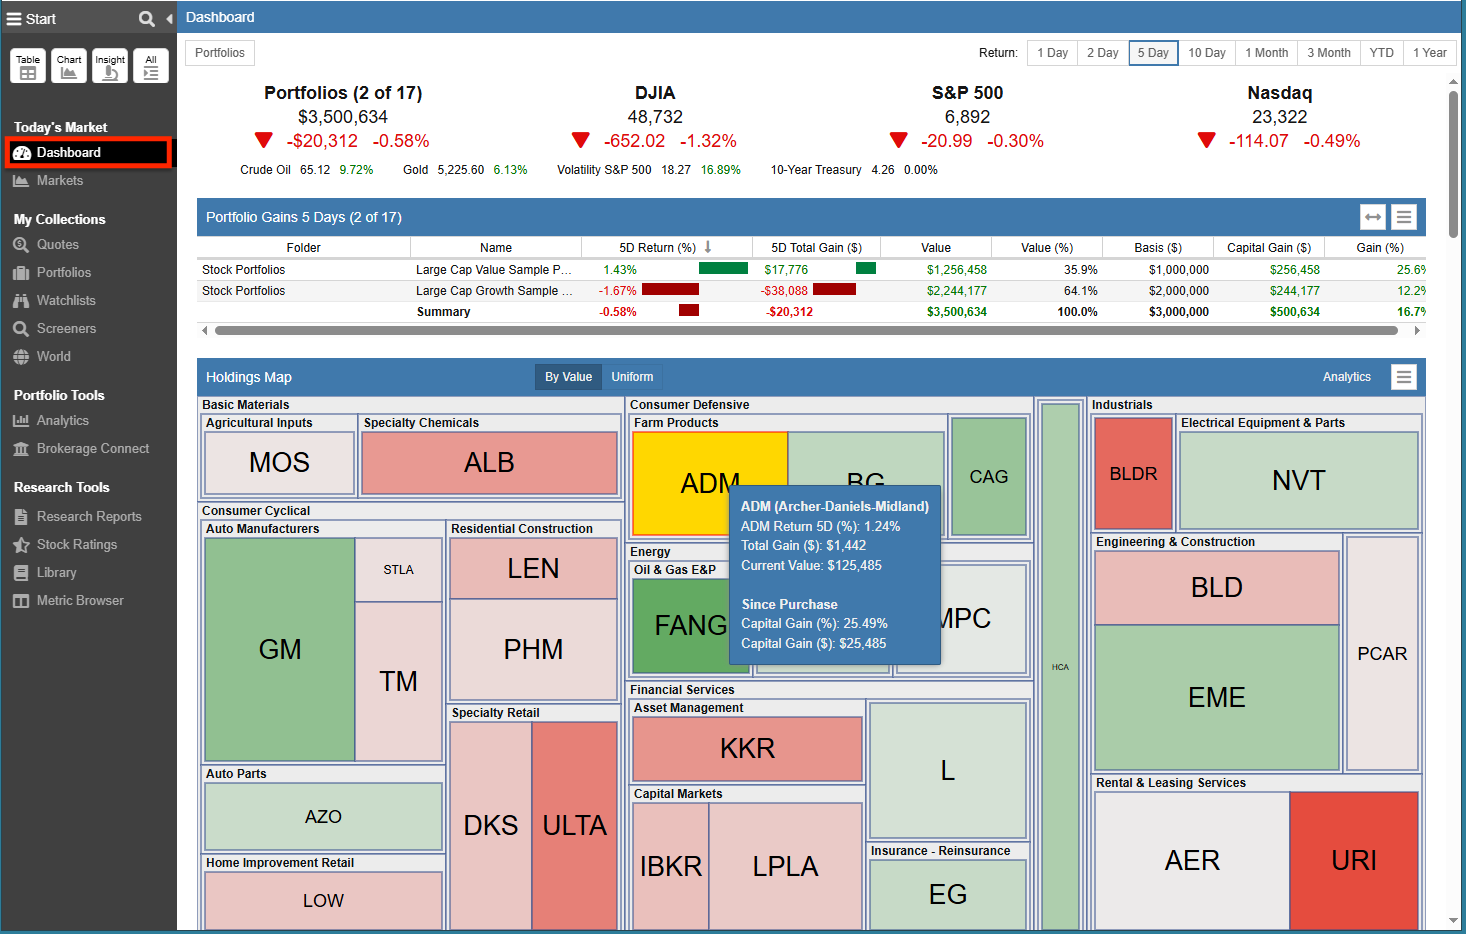
Task: Click the red URI tile in holdings map
Action: pyautogui.click(x=1354, y=860)
